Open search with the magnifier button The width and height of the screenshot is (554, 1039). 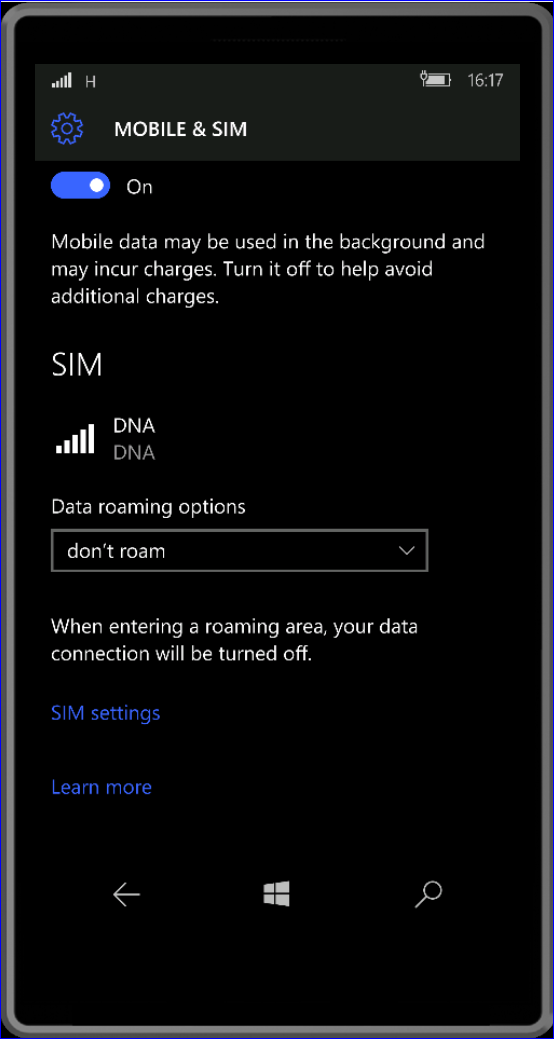click(428, 895)
